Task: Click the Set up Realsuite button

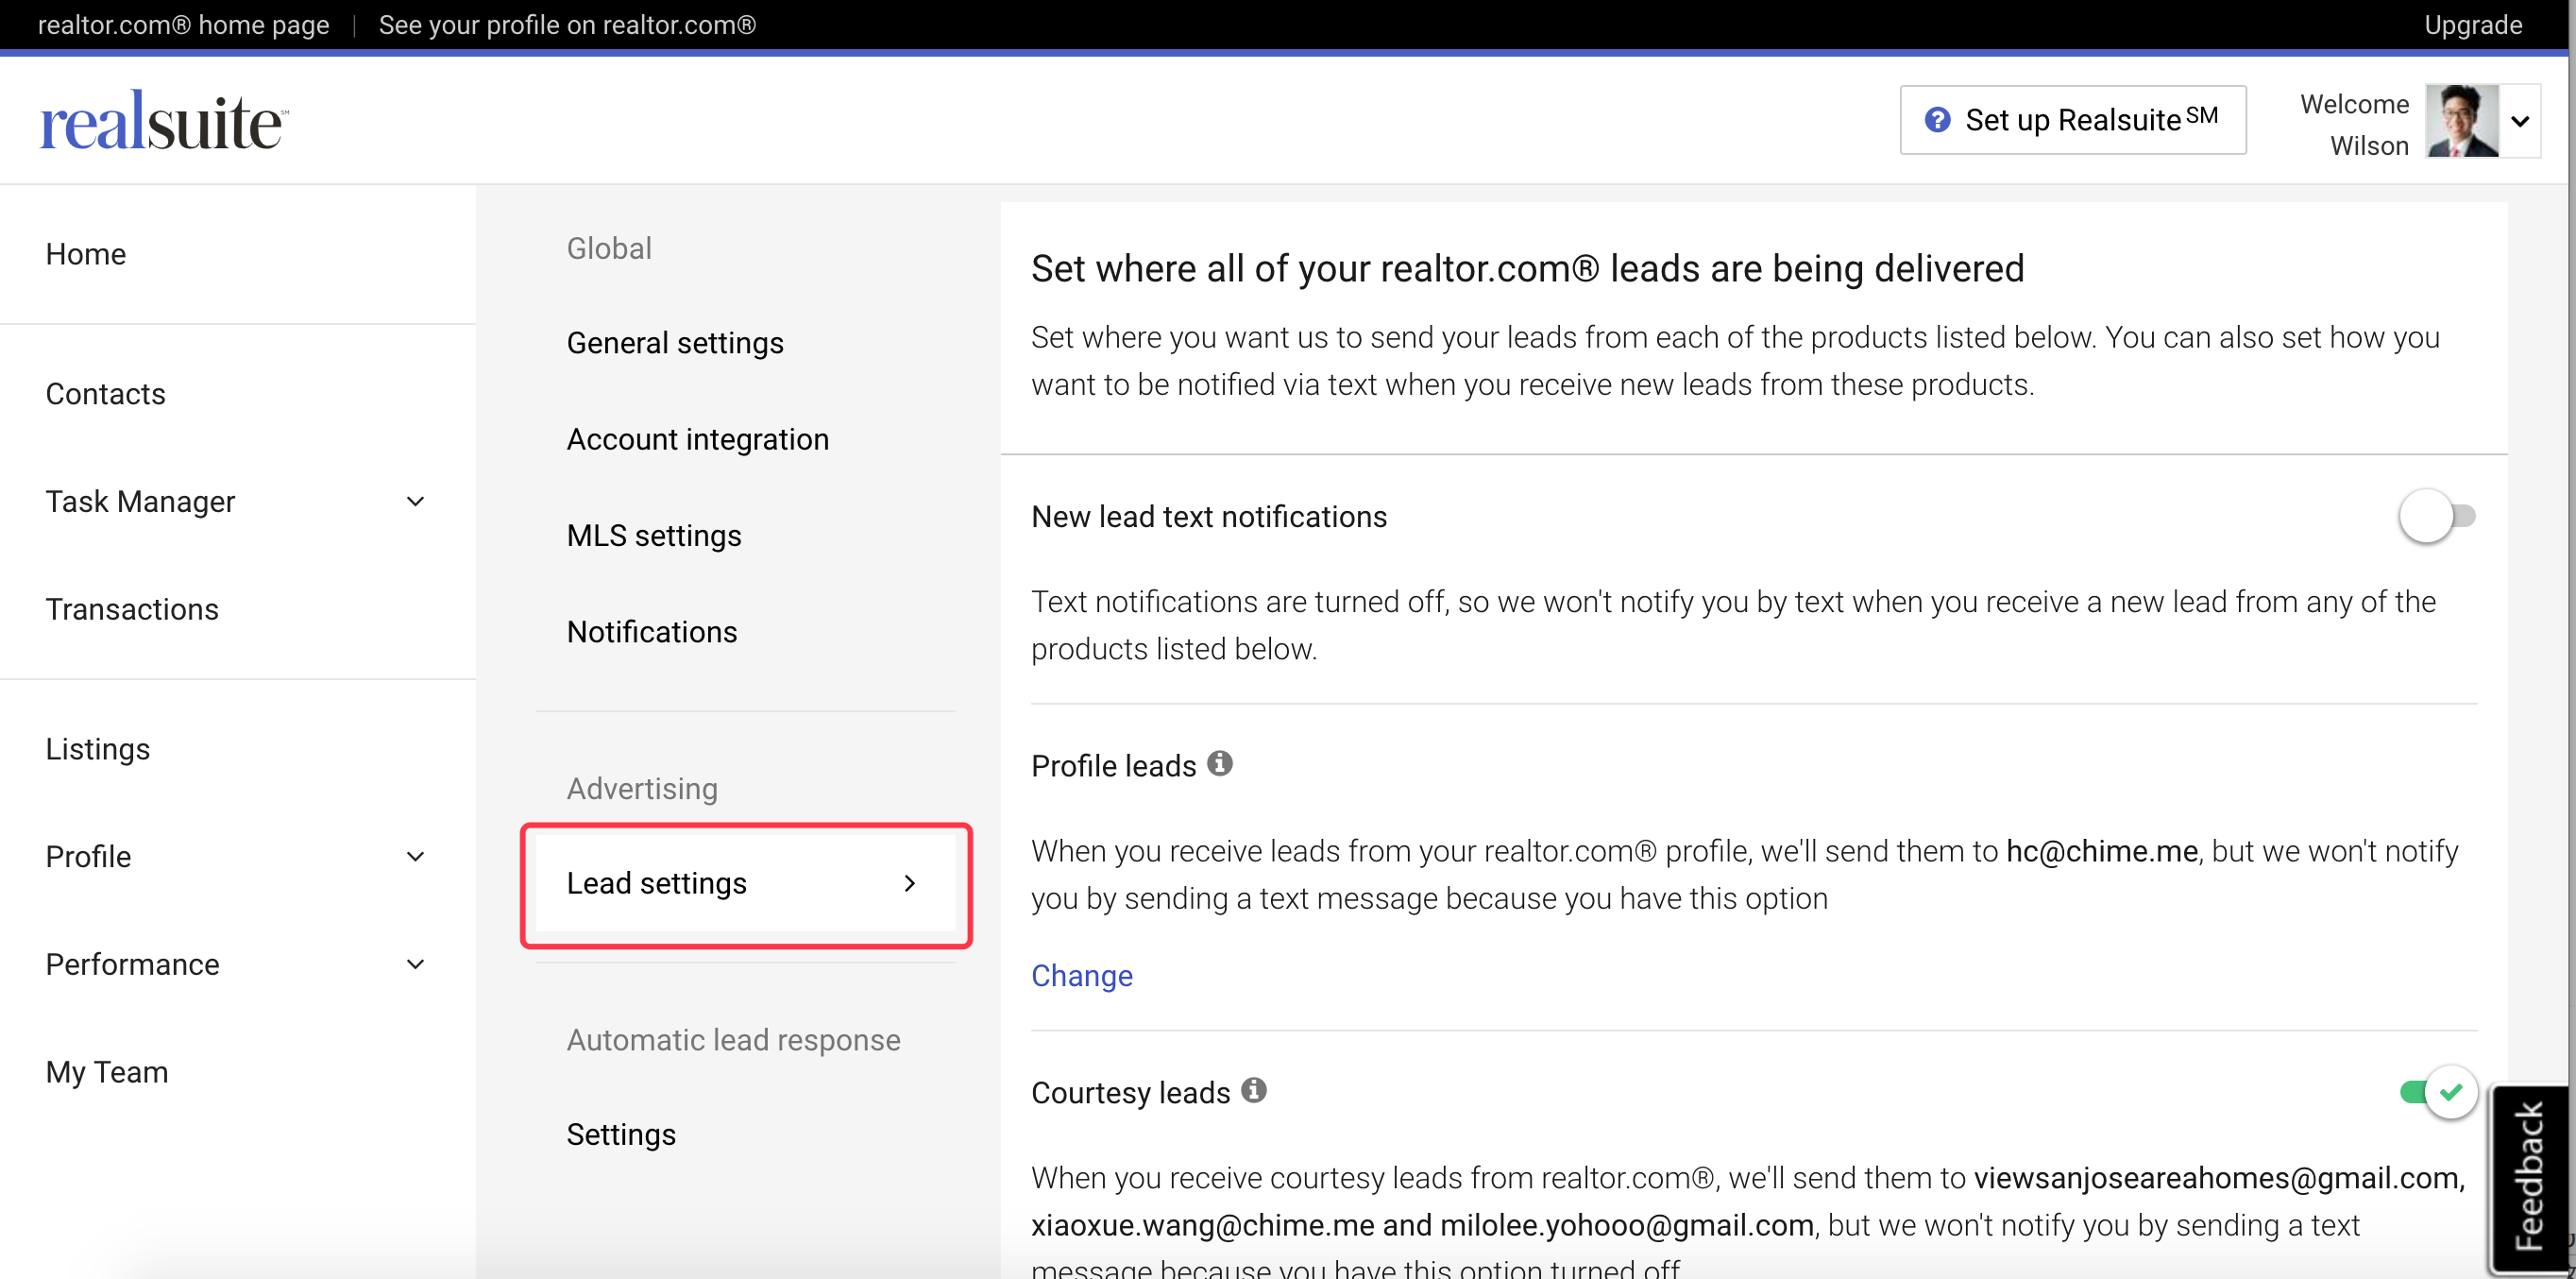Action: [2072, 120]
